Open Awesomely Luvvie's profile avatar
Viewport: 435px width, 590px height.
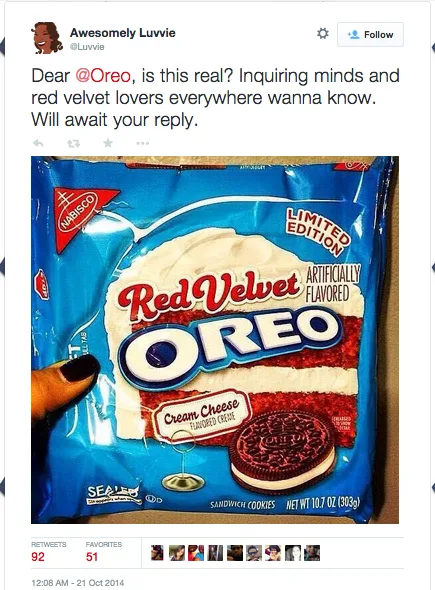coord(46,38)
